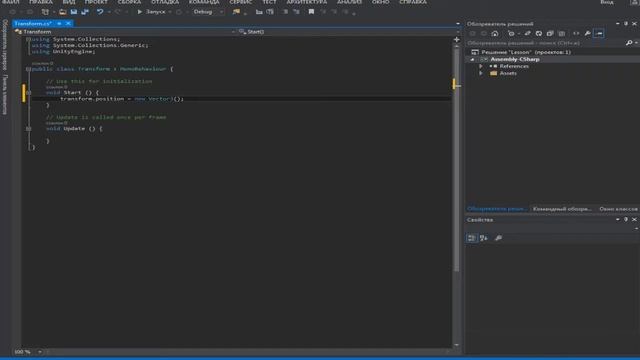Click the Open File folder toolbar icon
This screenshot has height=360, width=640.
click(62, 12)
